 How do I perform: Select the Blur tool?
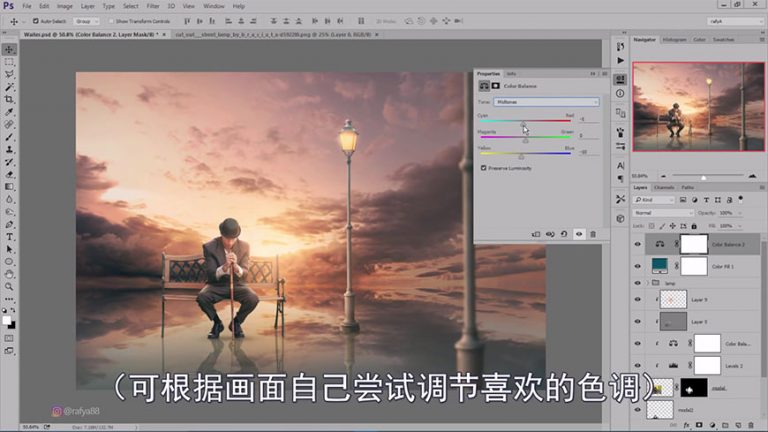point(9,199)
